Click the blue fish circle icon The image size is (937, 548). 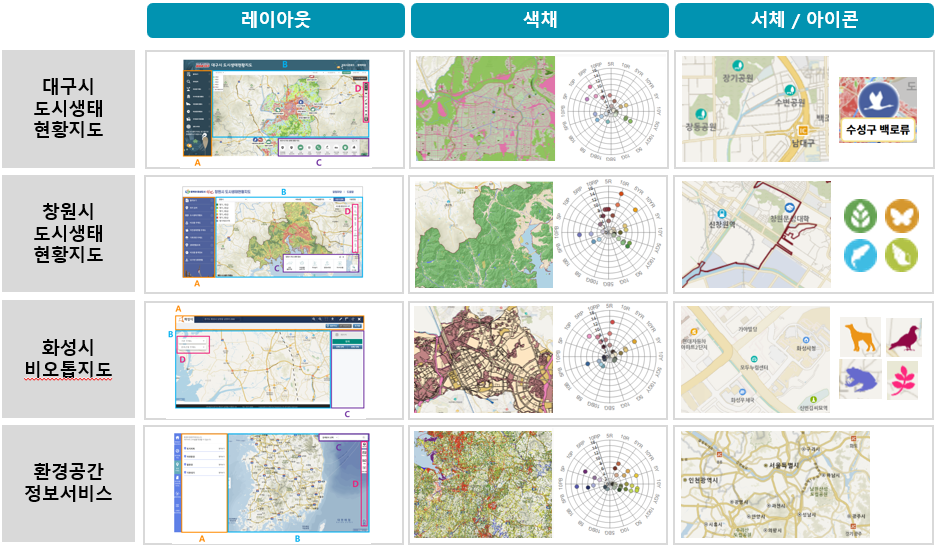click(859, 255)
